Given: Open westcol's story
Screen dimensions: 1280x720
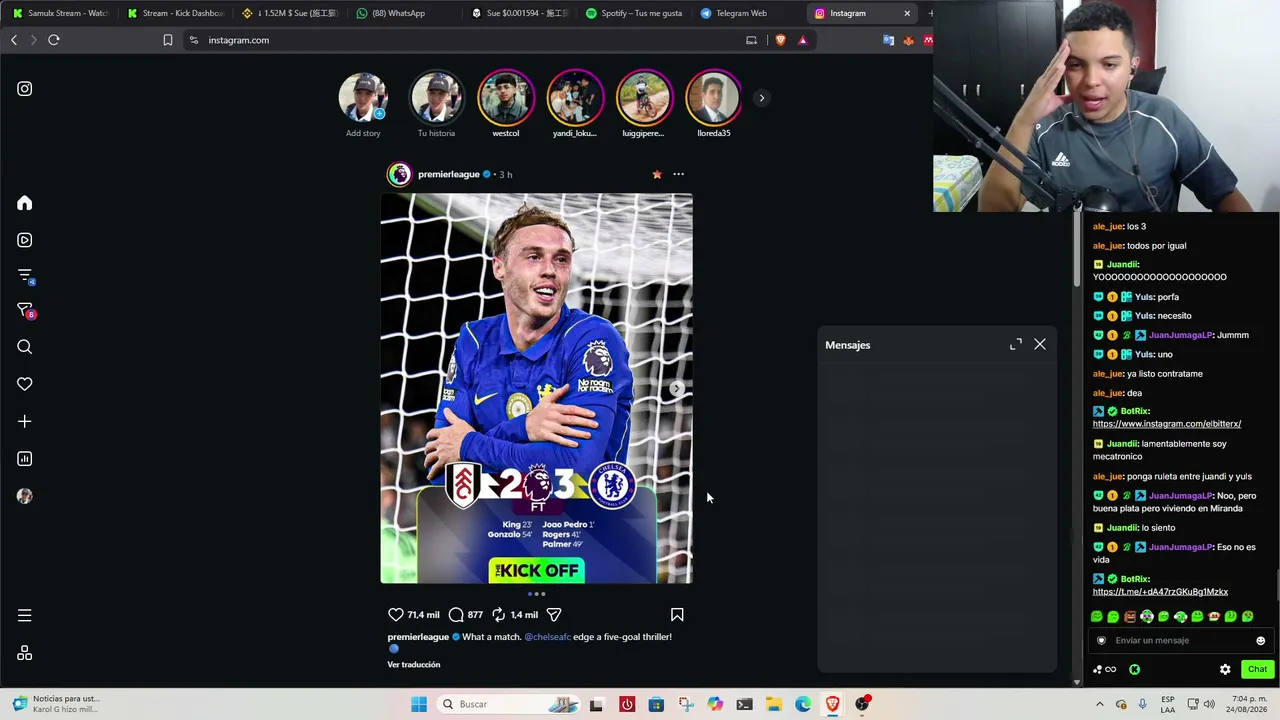Looking at the screenshot, I should click(x=506, y=98).
